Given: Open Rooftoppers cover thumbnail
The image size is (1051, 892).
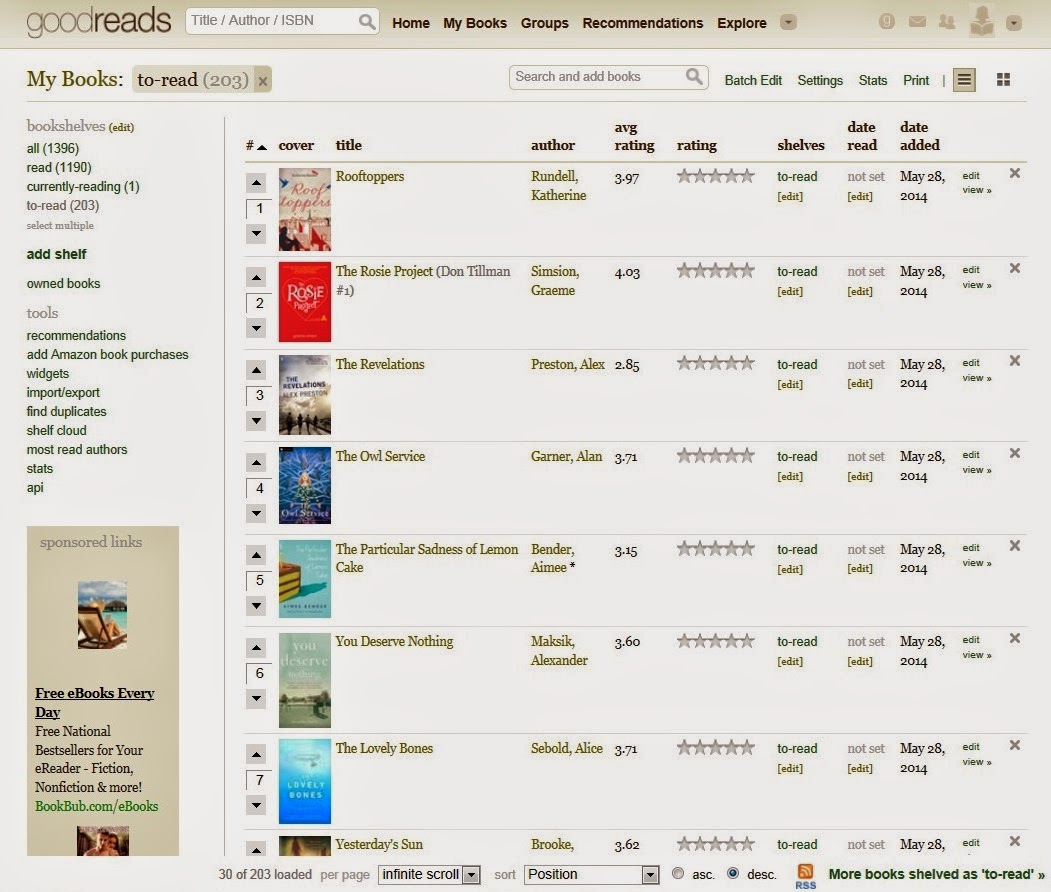Looking at the screenshot, I should pos(304,209).
